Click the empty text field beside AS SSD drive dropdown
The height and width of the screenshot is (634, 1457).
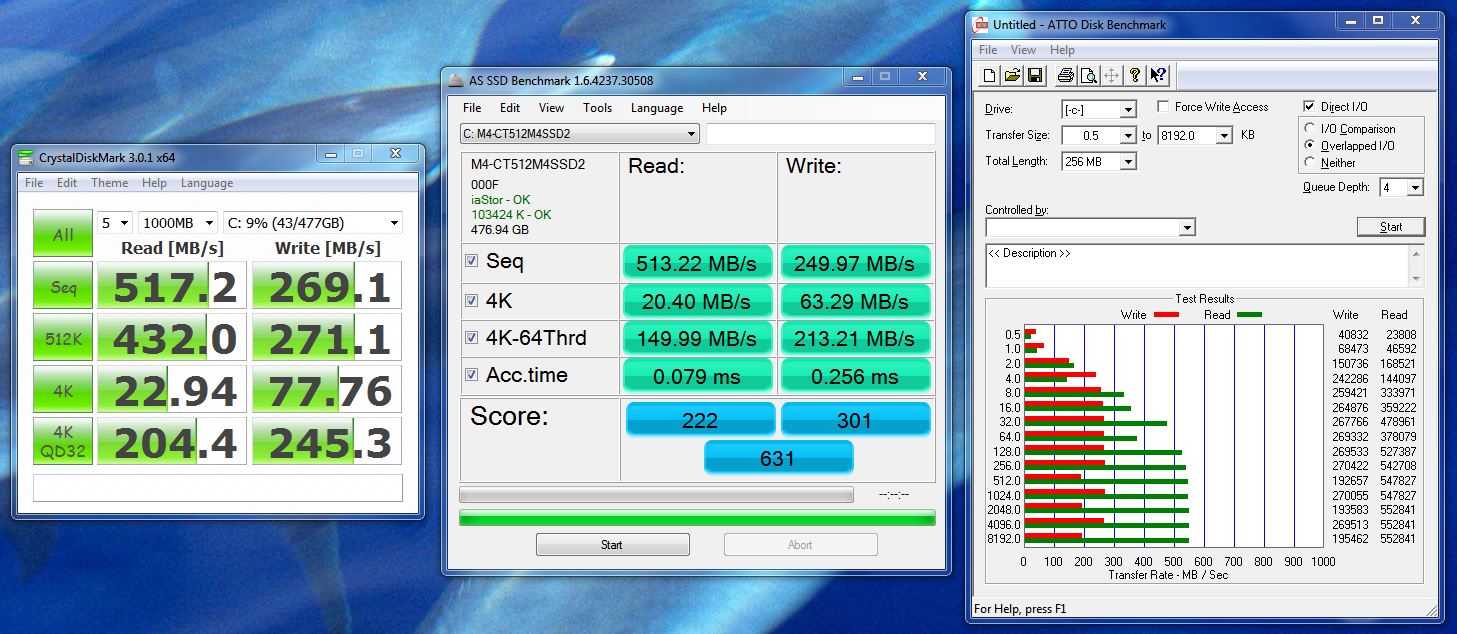pyautogui.click(x=821, y=134)
